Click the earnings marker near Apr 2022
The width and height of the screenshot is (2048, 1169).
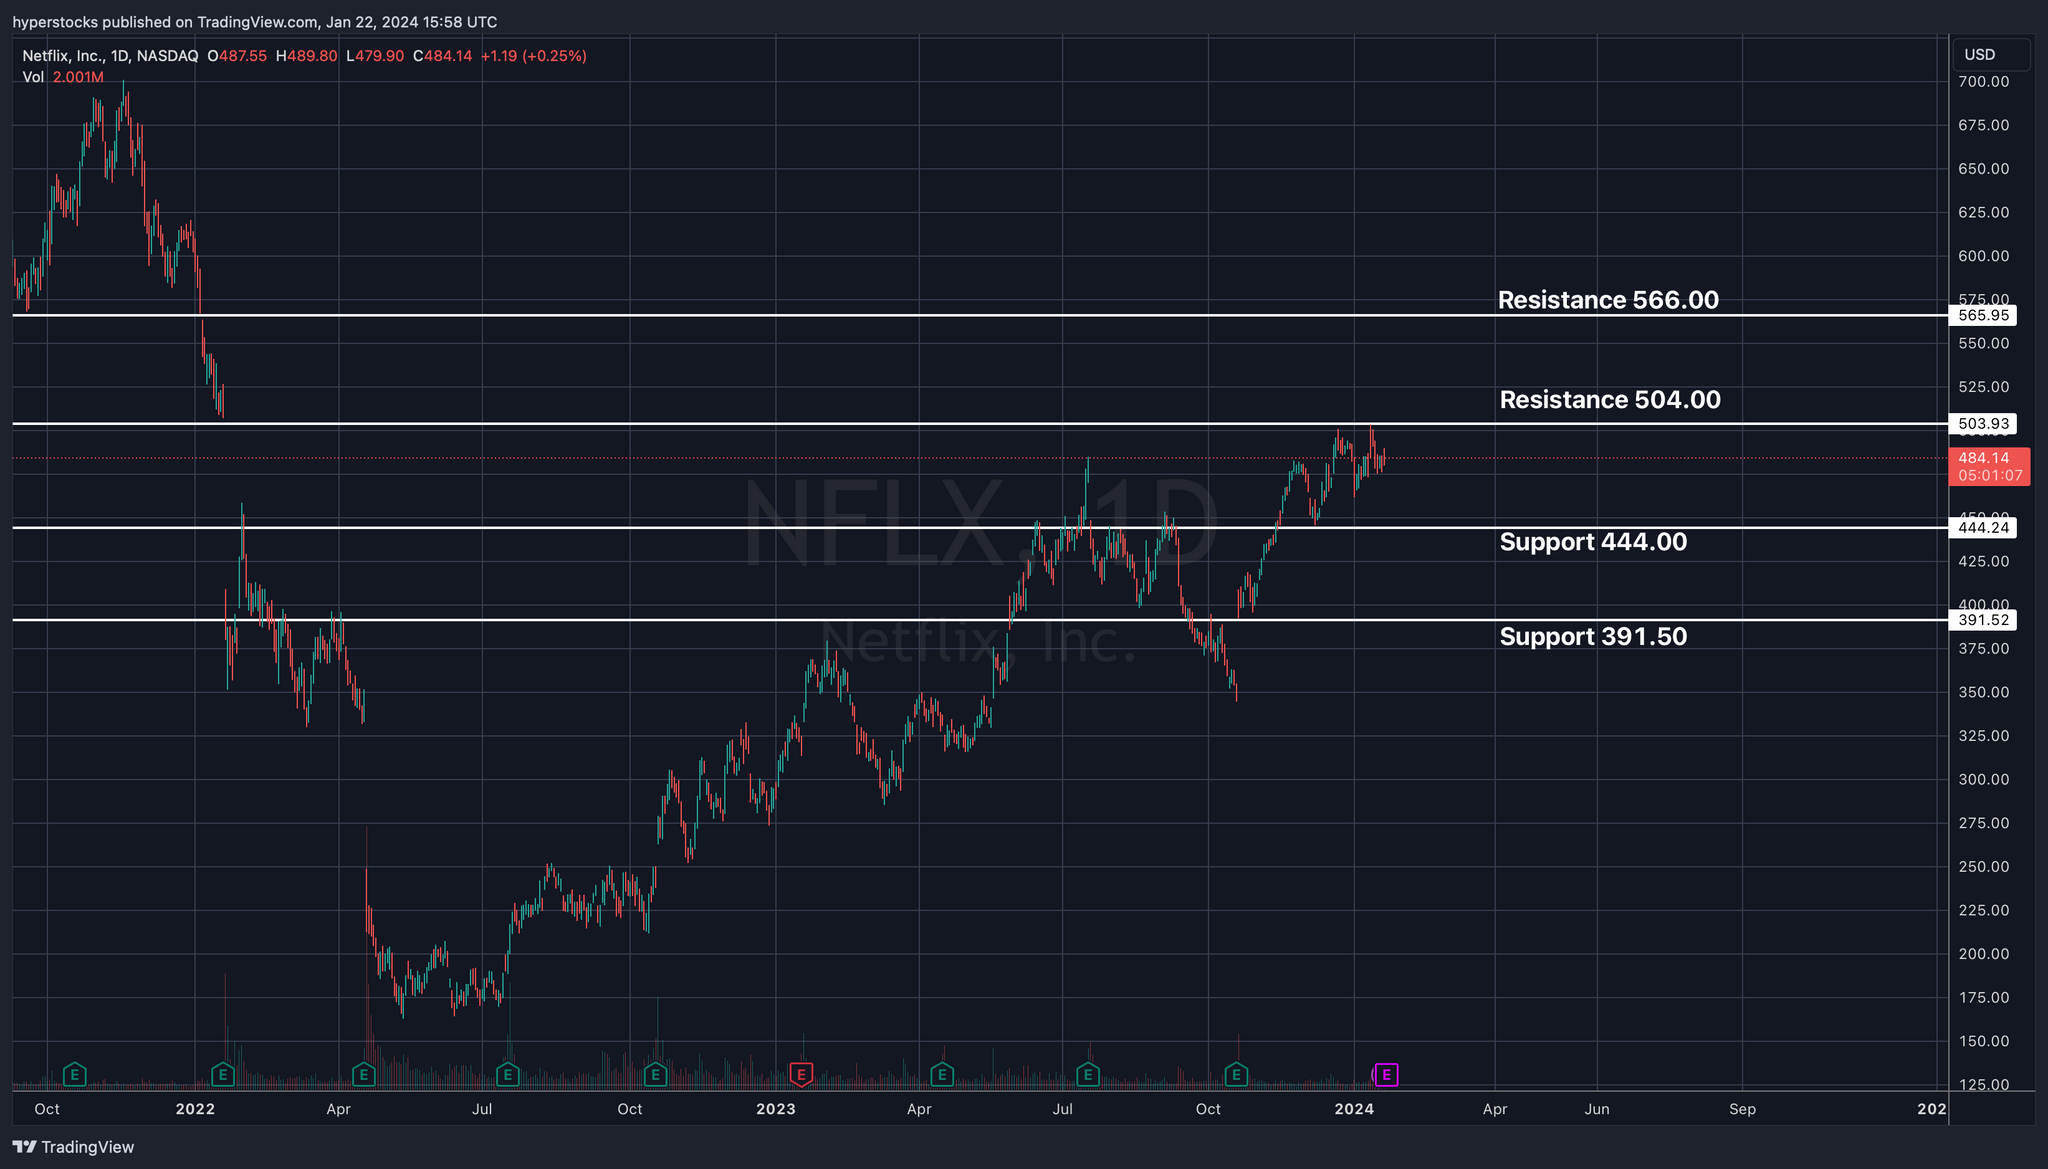click(364, 1075)
